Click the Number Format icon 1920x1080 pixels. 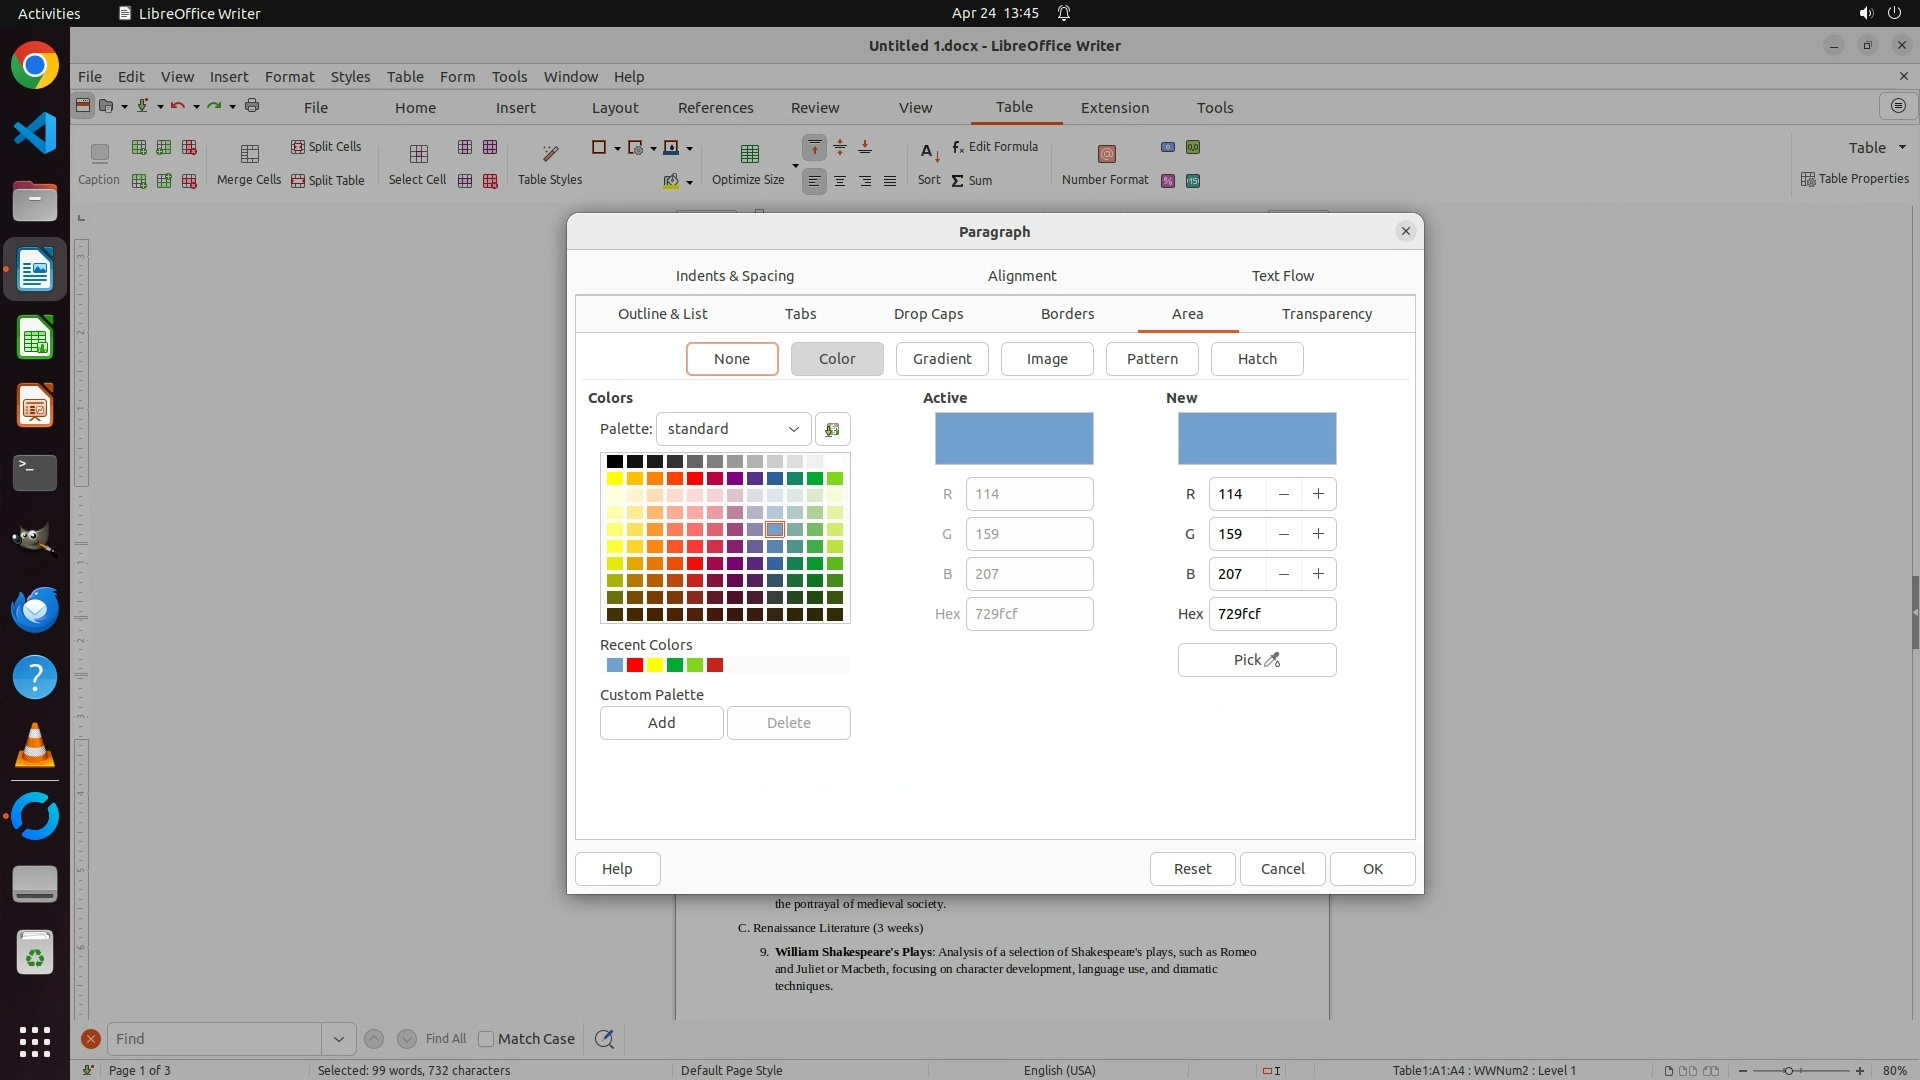(x=1106, y=154)
